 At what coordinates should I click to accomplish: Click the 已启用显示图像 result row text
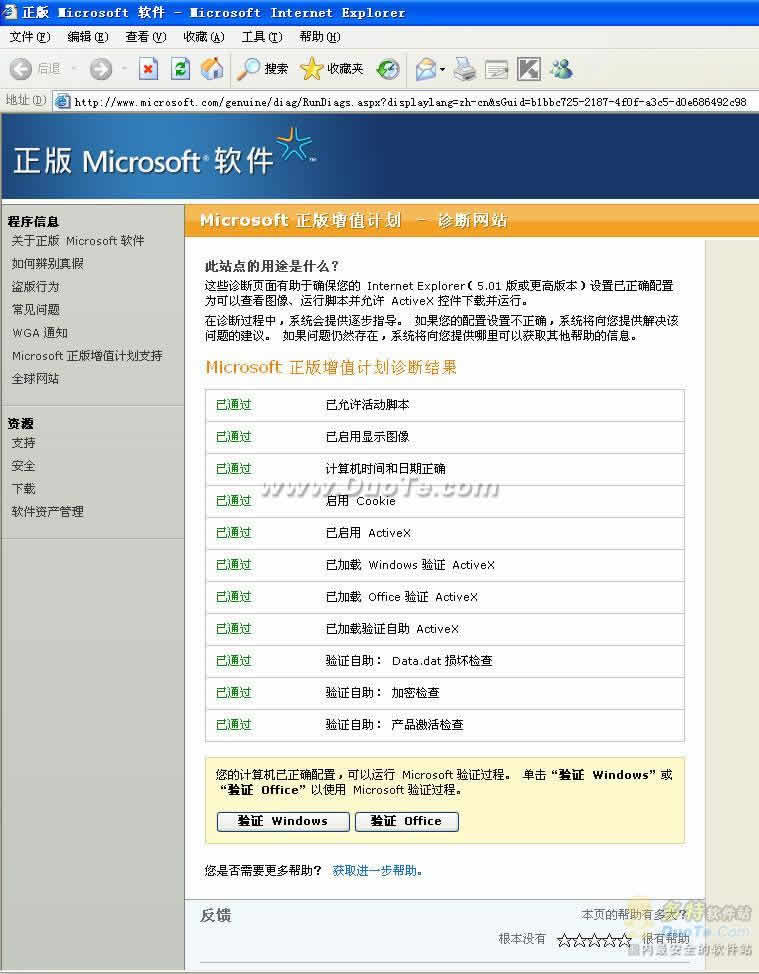pos(368,437)
